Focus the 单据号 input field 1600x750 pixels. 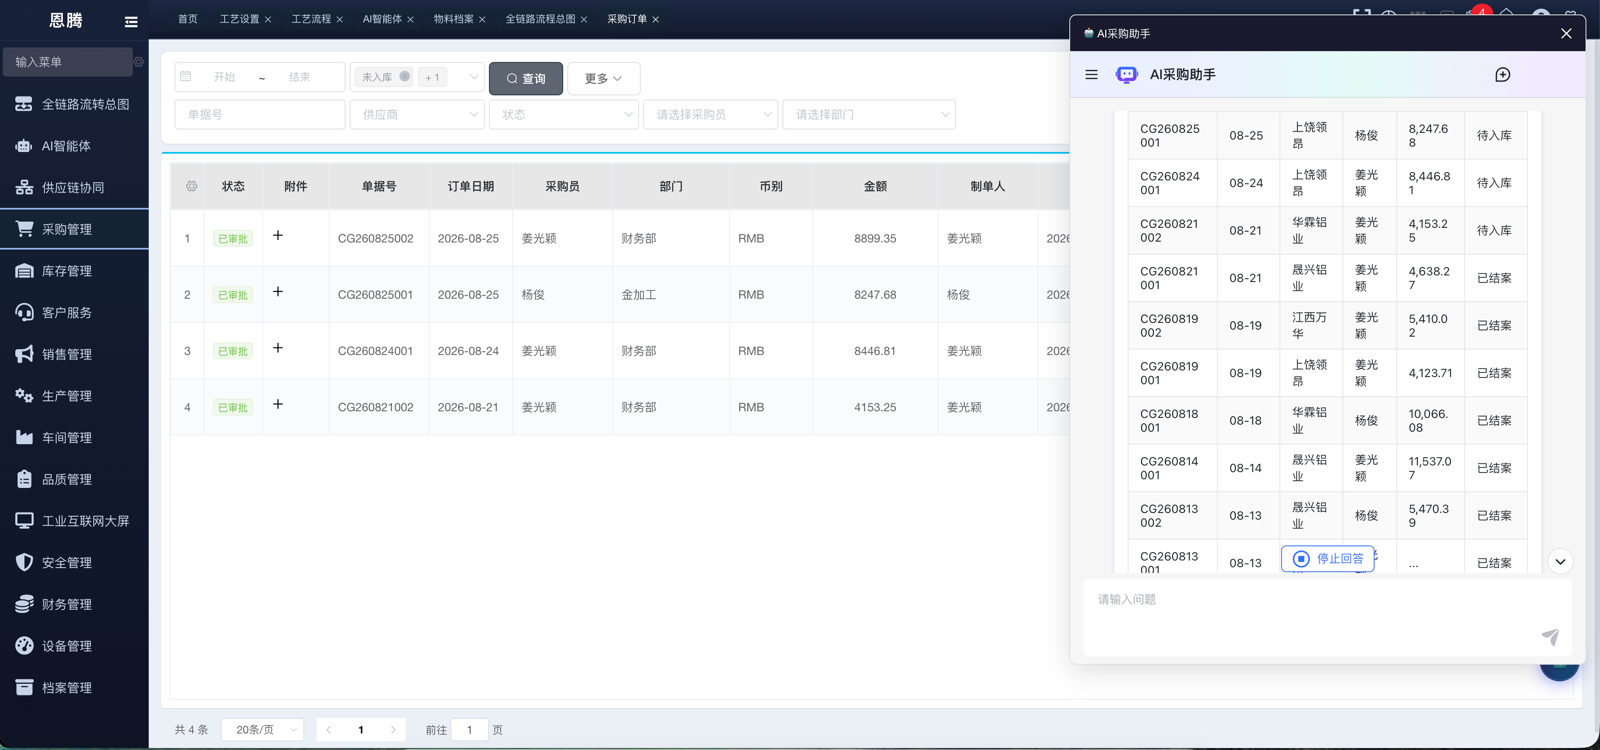click(x=260, y=115)
